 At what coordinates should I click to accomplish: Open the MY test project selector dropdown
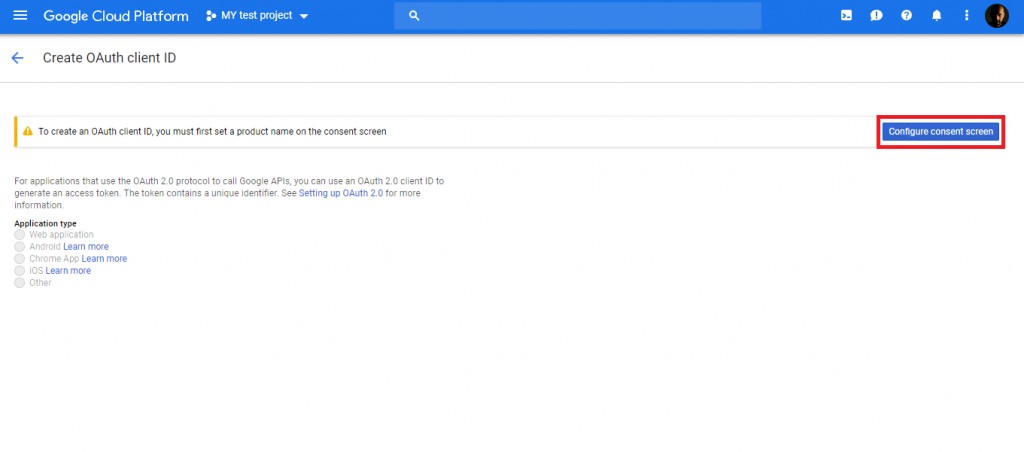point(257,16)
